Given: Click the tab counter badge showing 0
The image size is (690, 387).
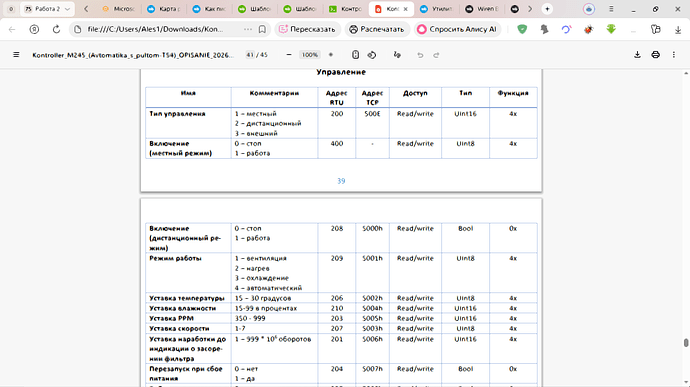Looking at the screenshot, I should [11, 9].
